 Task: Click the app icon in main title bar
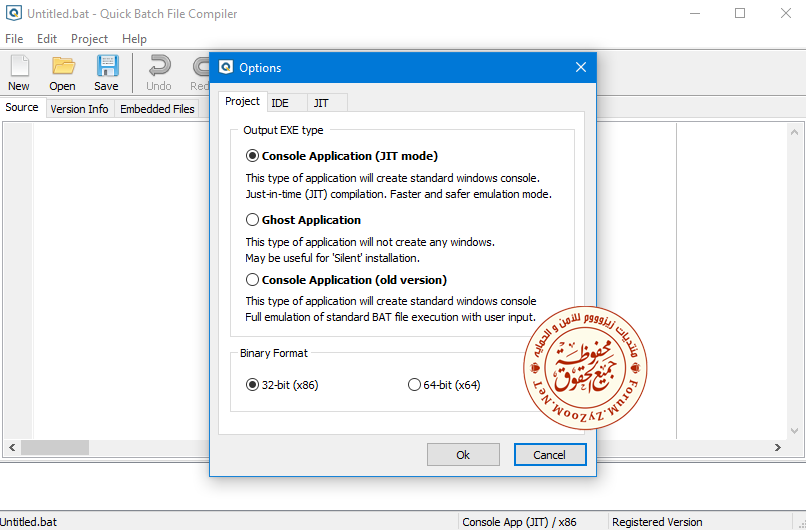click(13, 13)
